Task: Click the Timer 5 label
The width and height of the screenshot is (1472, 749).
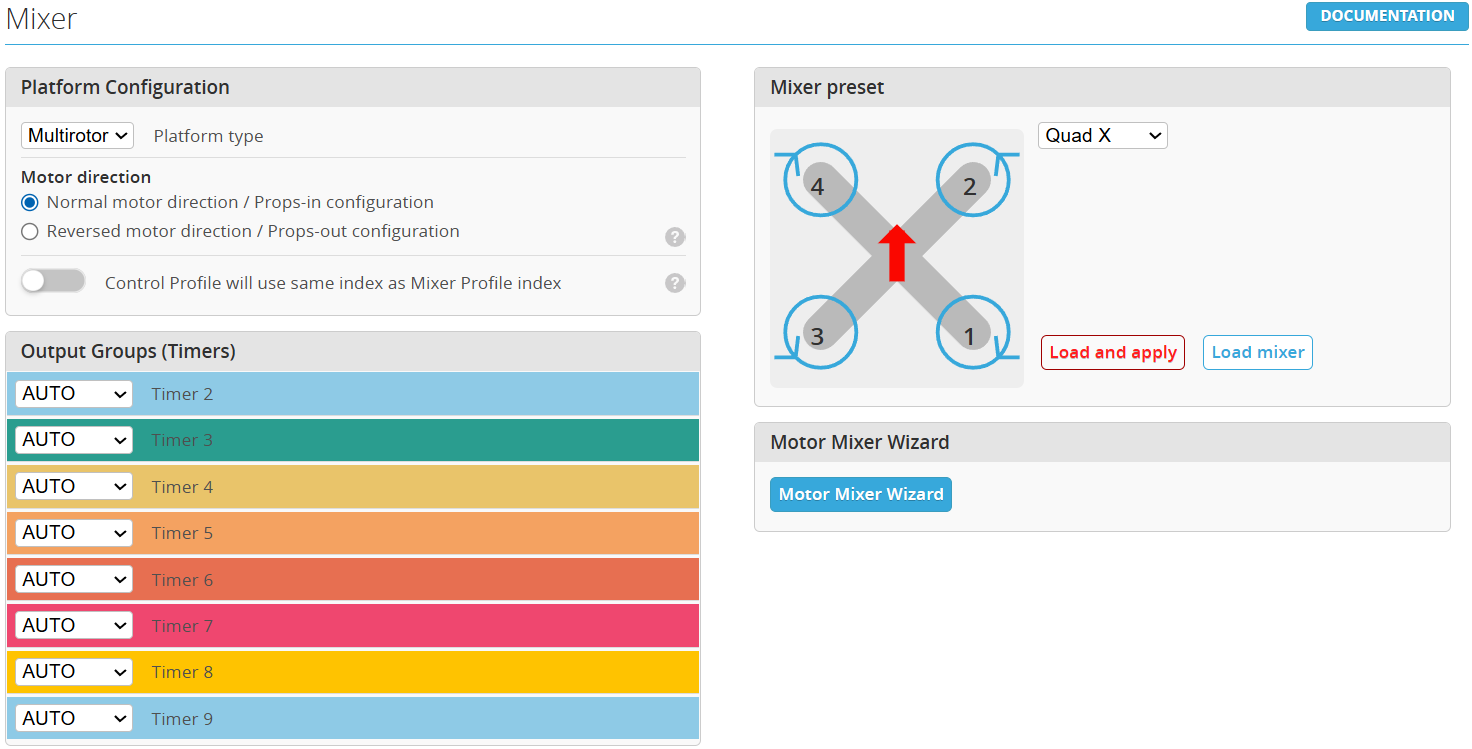Action: 182,533
